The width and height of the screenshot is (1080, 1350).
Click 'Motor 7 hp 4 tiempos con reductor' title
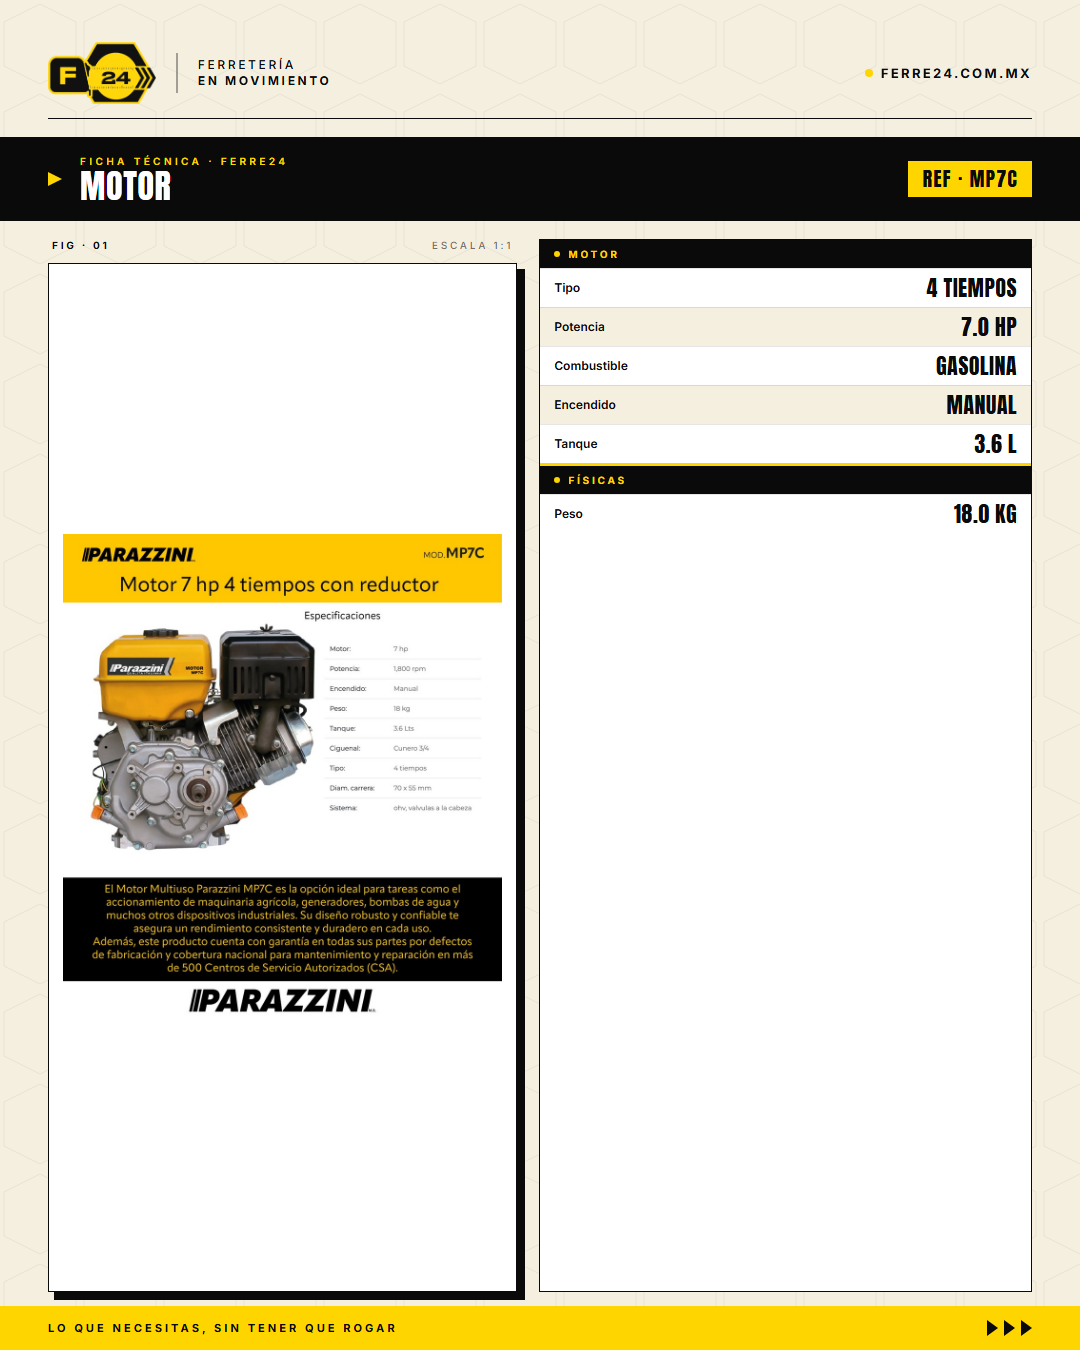[x=279, y=585]
